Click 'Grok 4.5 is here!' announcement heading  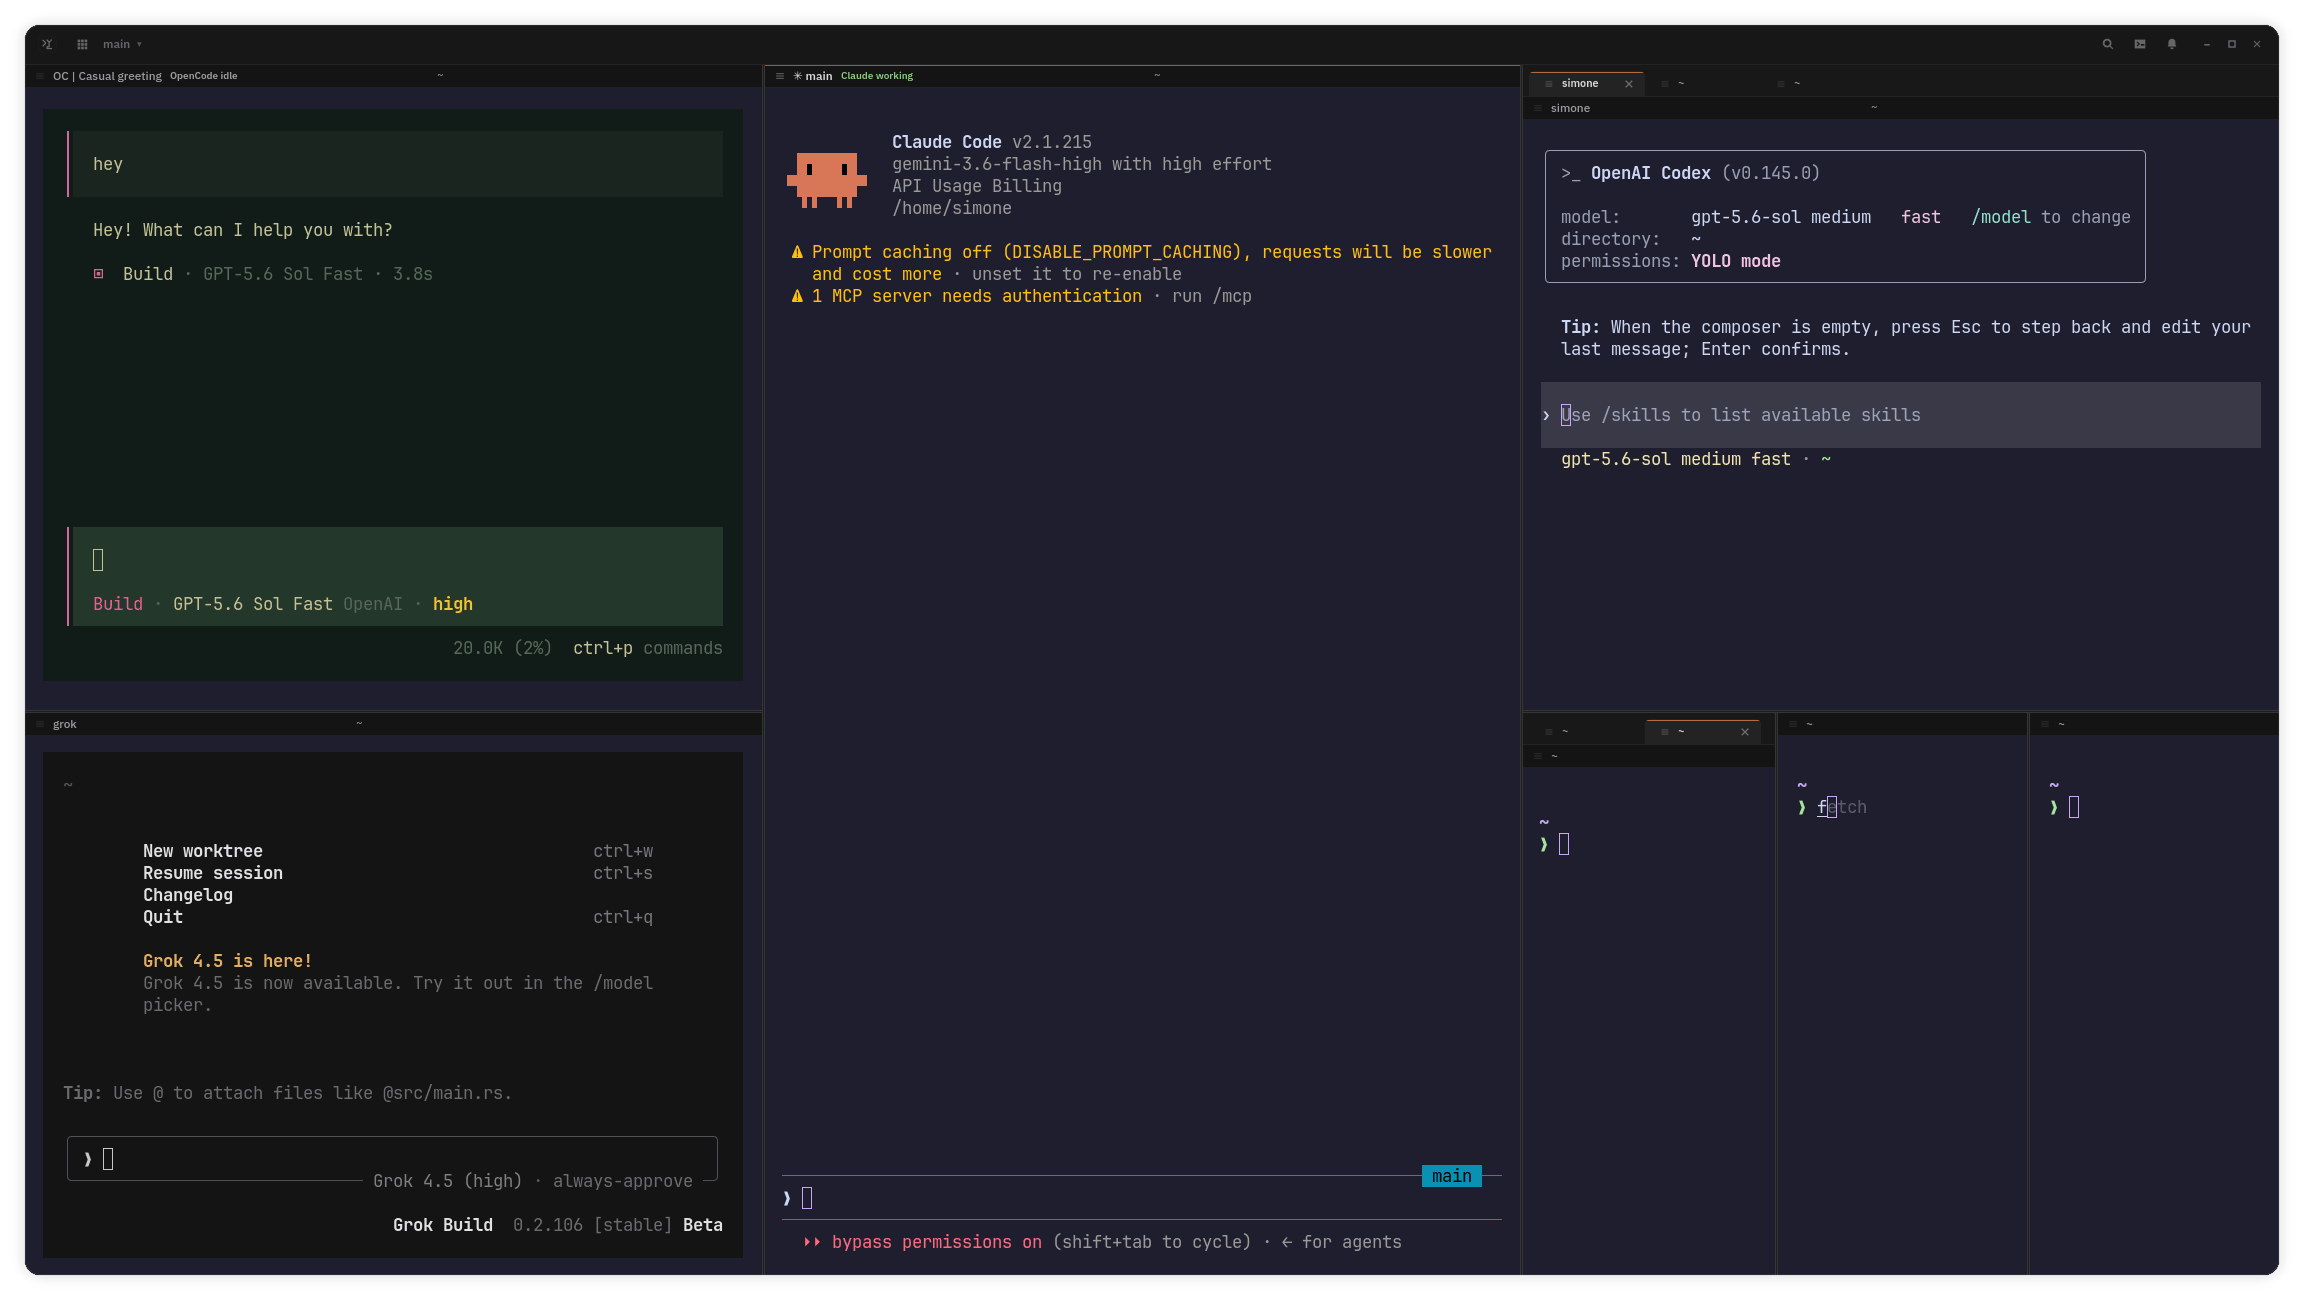tap(228, 961)
